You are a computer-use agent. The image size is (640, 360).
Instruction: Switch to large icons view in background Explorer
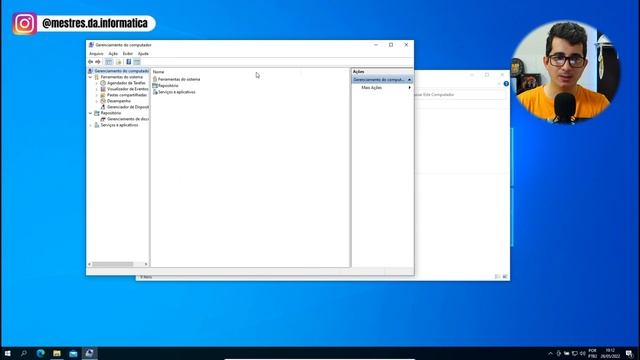pos(505,277)
